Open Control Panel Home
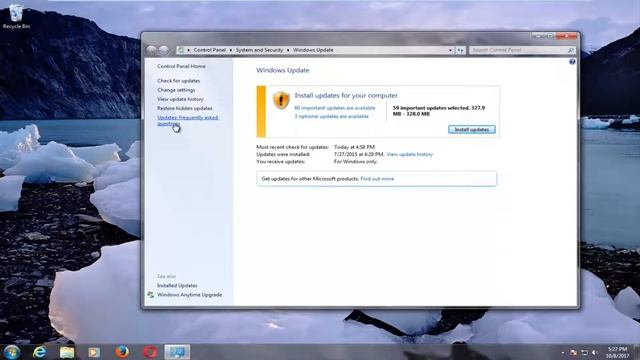Image resolution: width=640 pixels, height=360 pixels. pos(181,66)
